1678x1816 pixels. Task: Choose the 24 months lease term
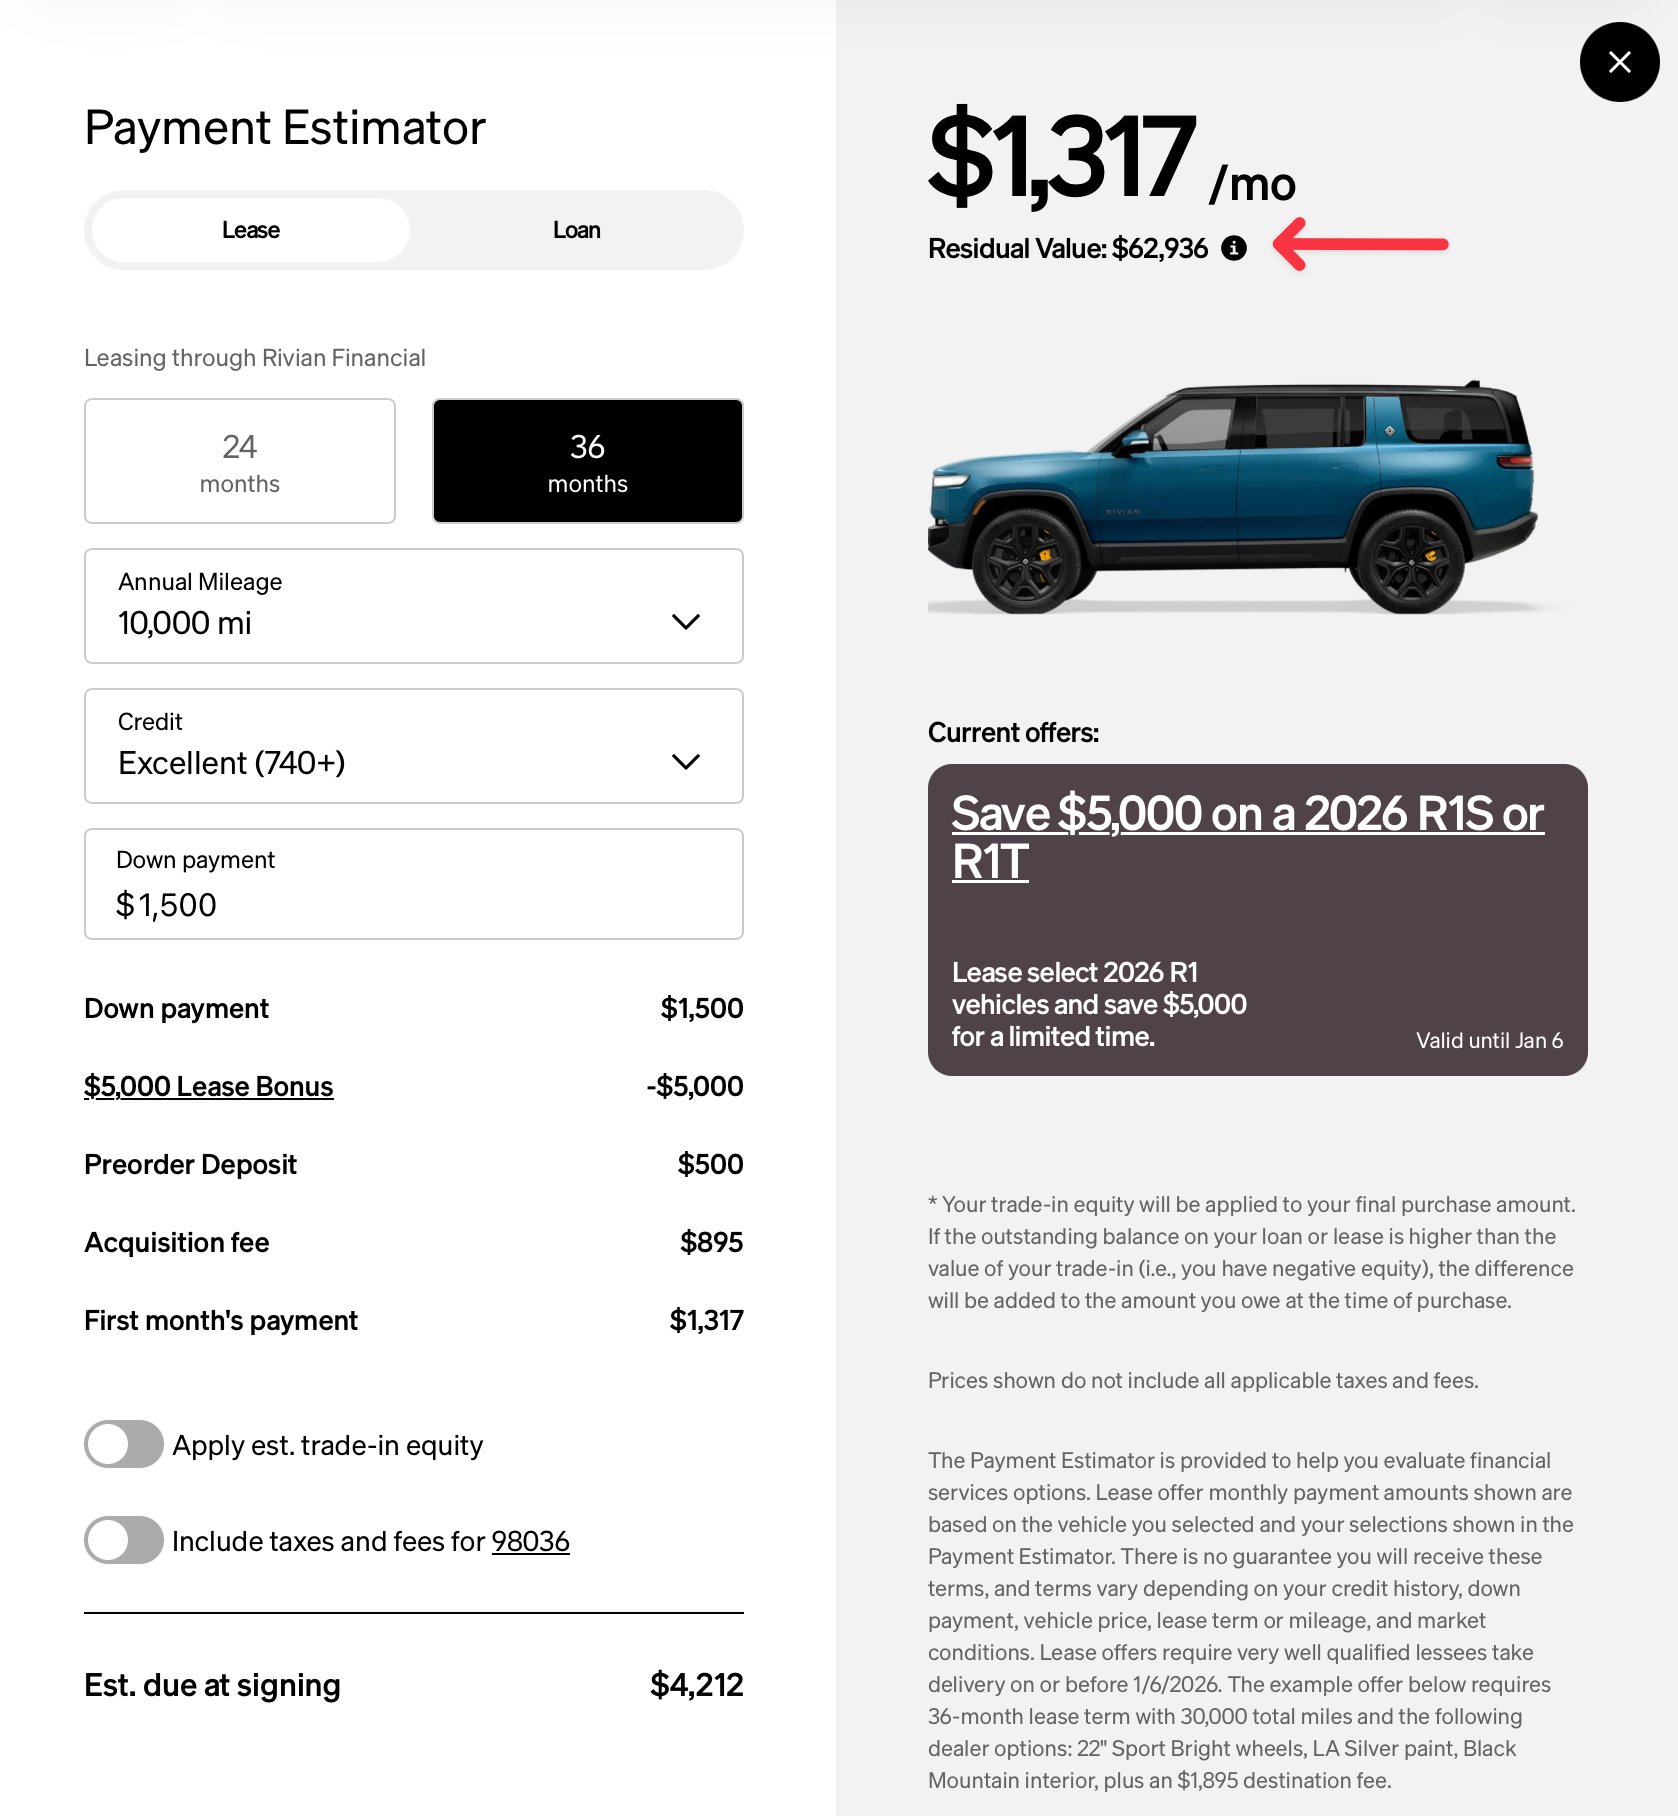click(240, 461)
